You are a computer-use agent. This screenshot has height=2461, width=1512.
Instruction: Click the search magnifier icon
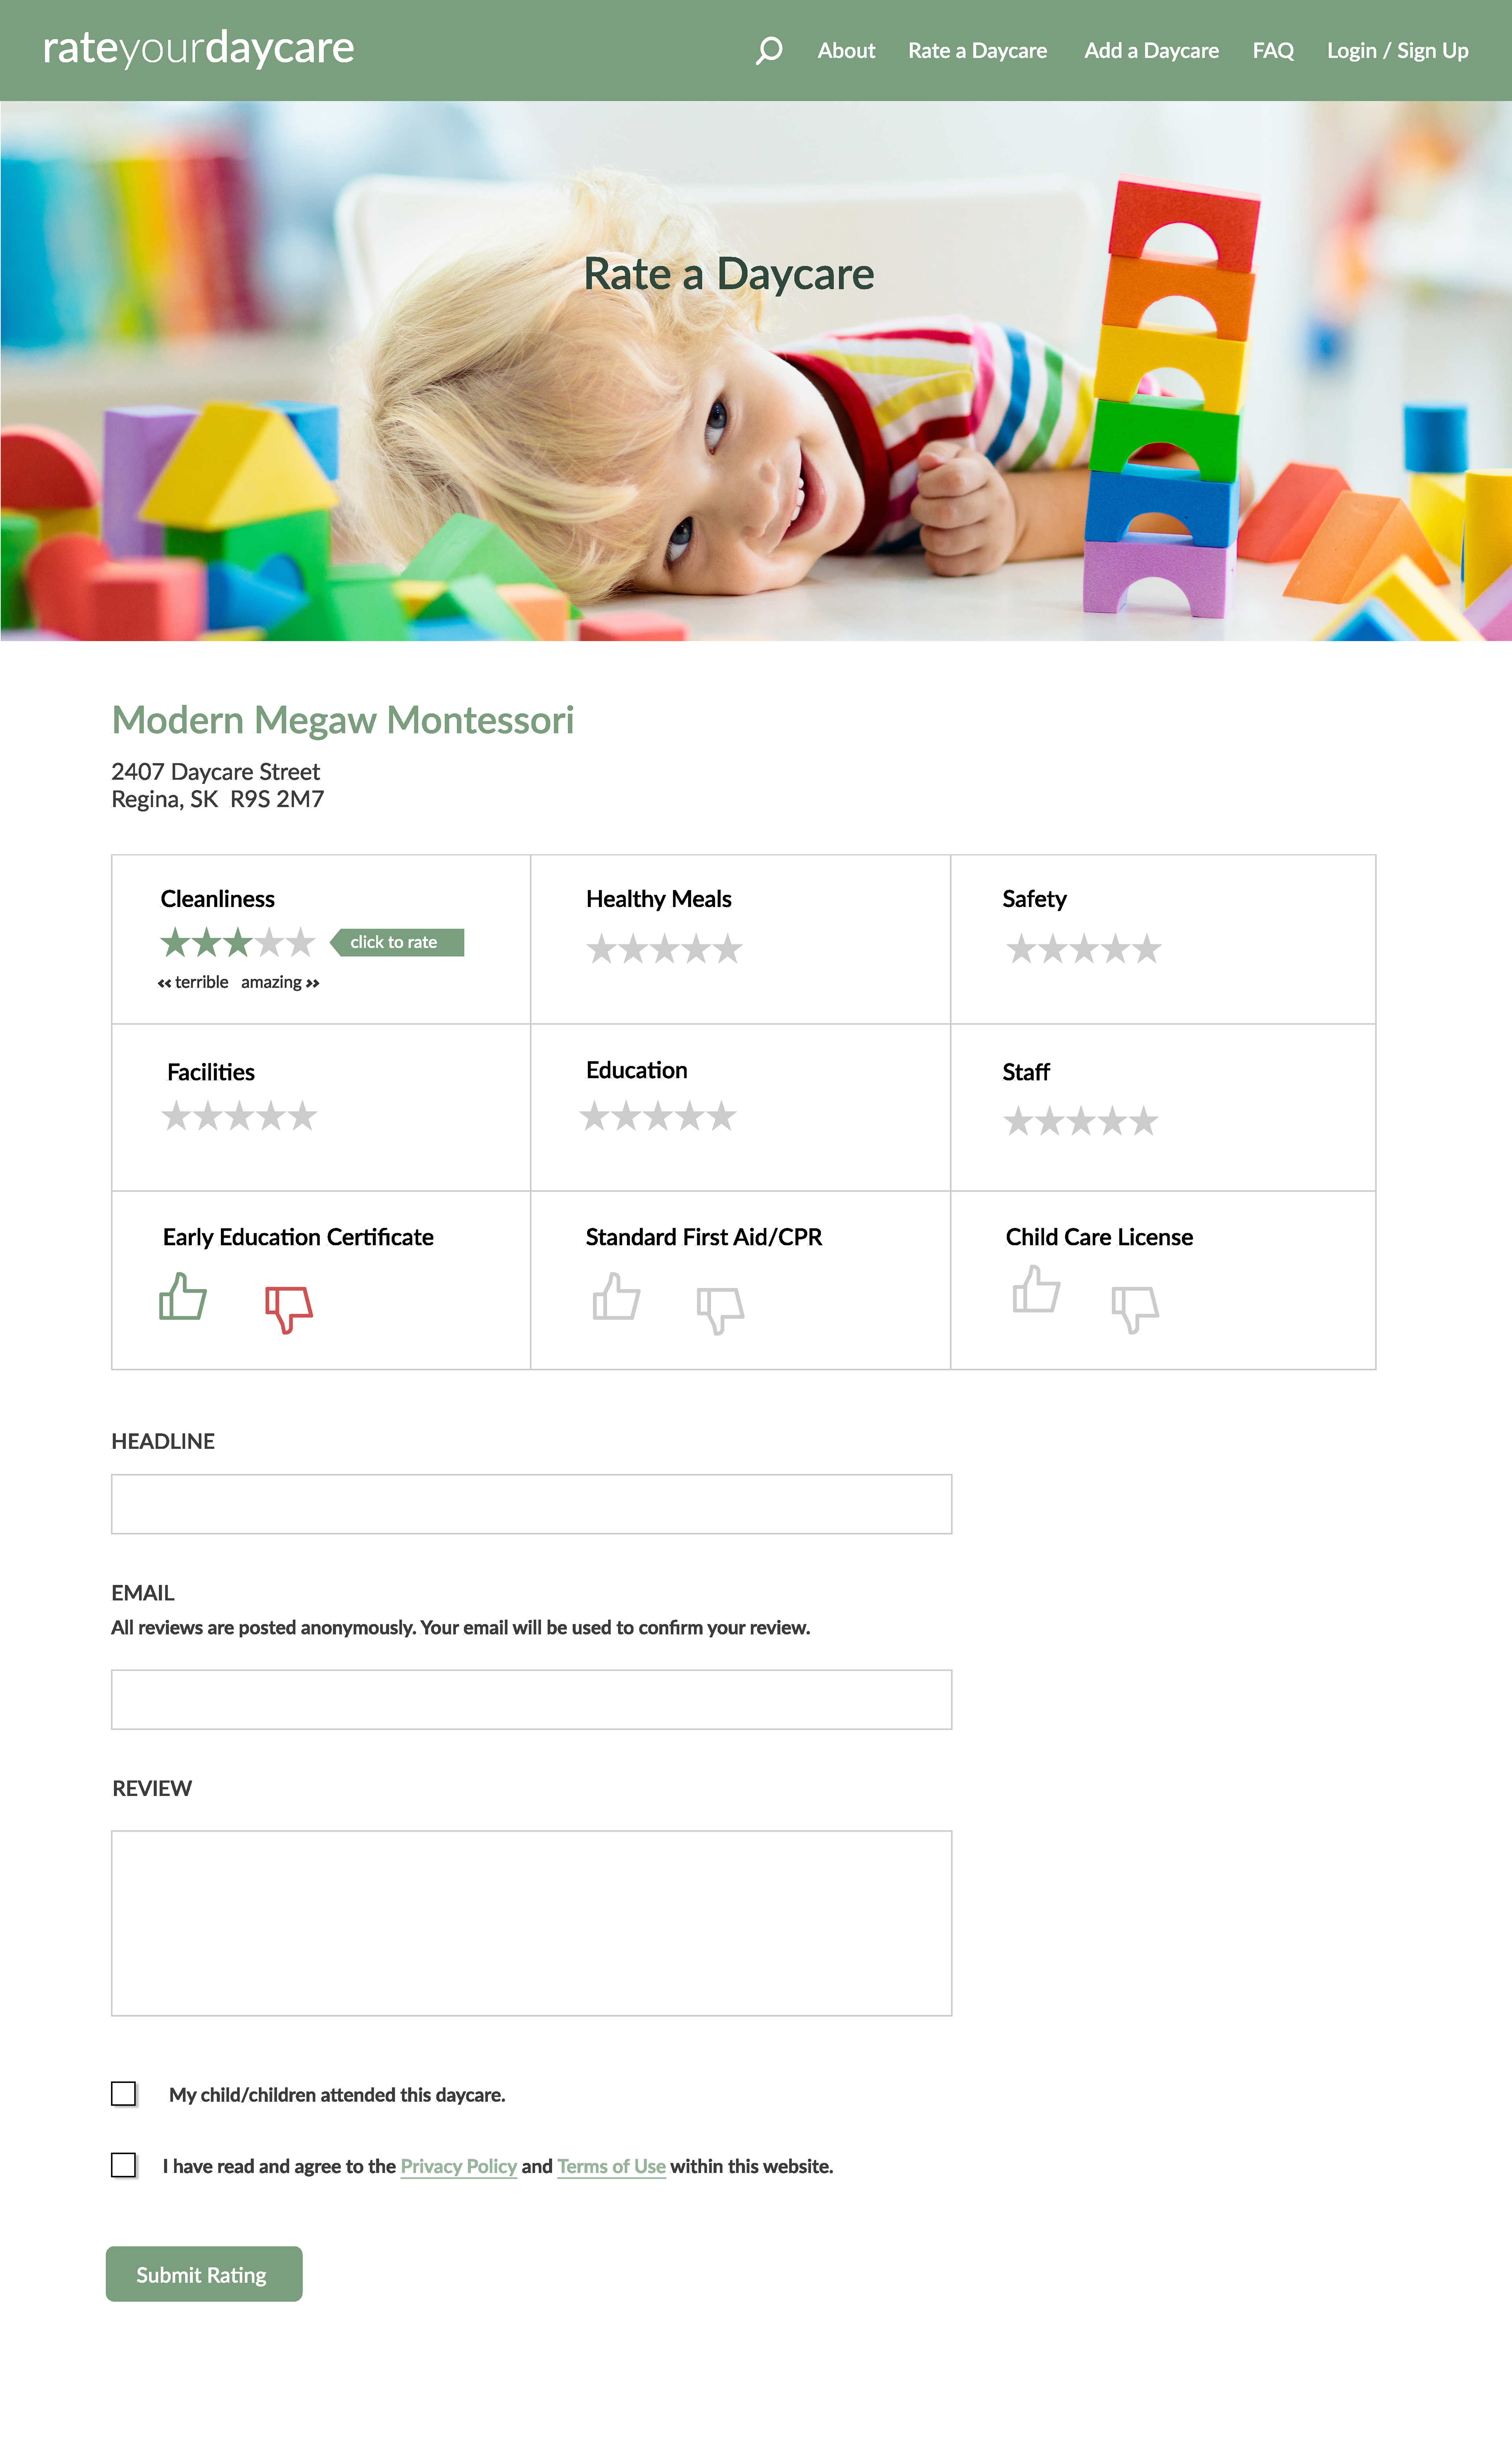click(x=768, y=50)
